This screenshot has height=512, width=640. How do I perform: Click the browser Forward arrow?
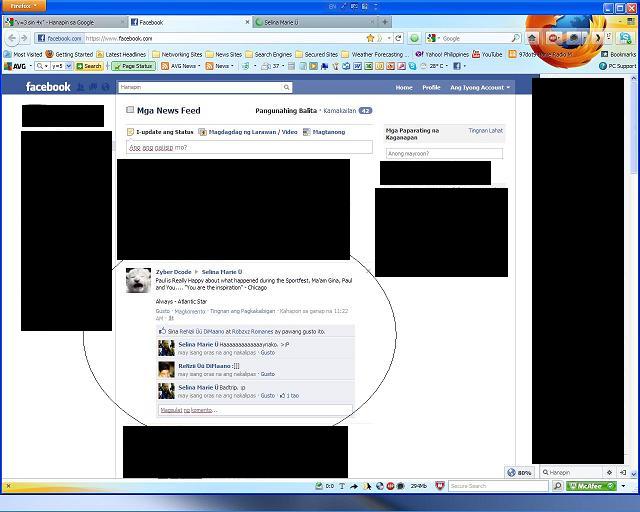pos(24,38)
